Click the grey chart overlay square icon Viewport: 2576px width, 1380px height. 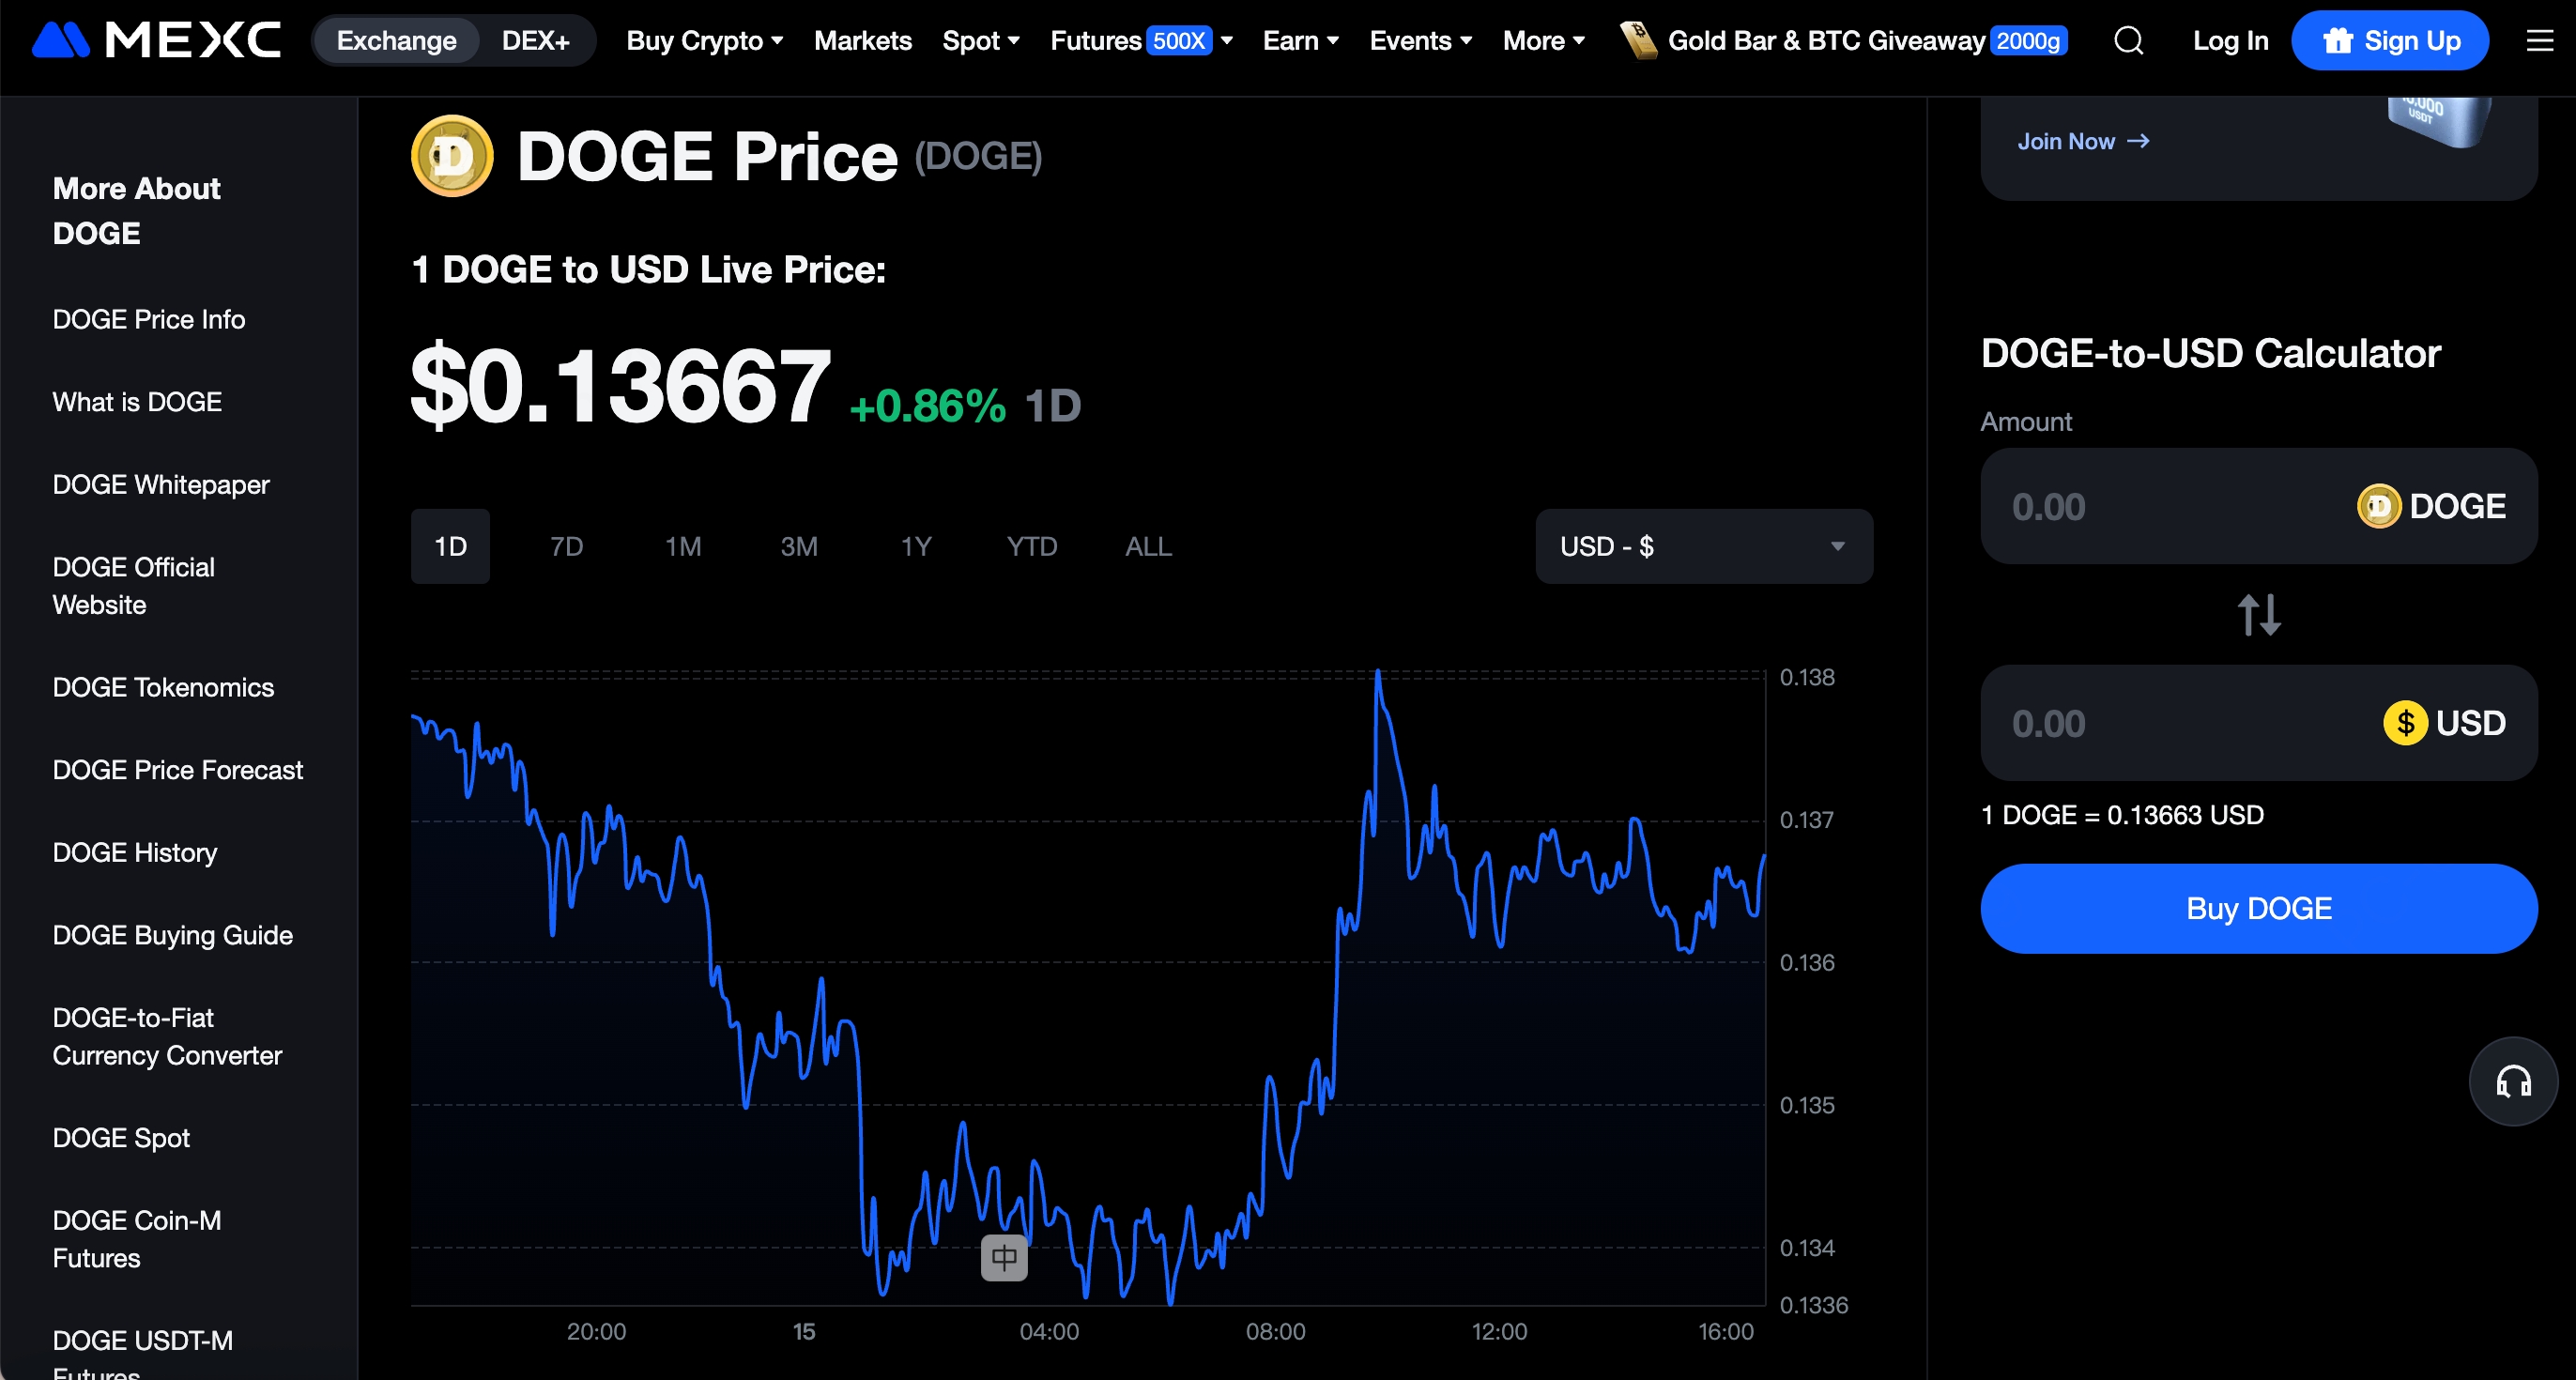pyautogui.click(x=1004, y=1257)
